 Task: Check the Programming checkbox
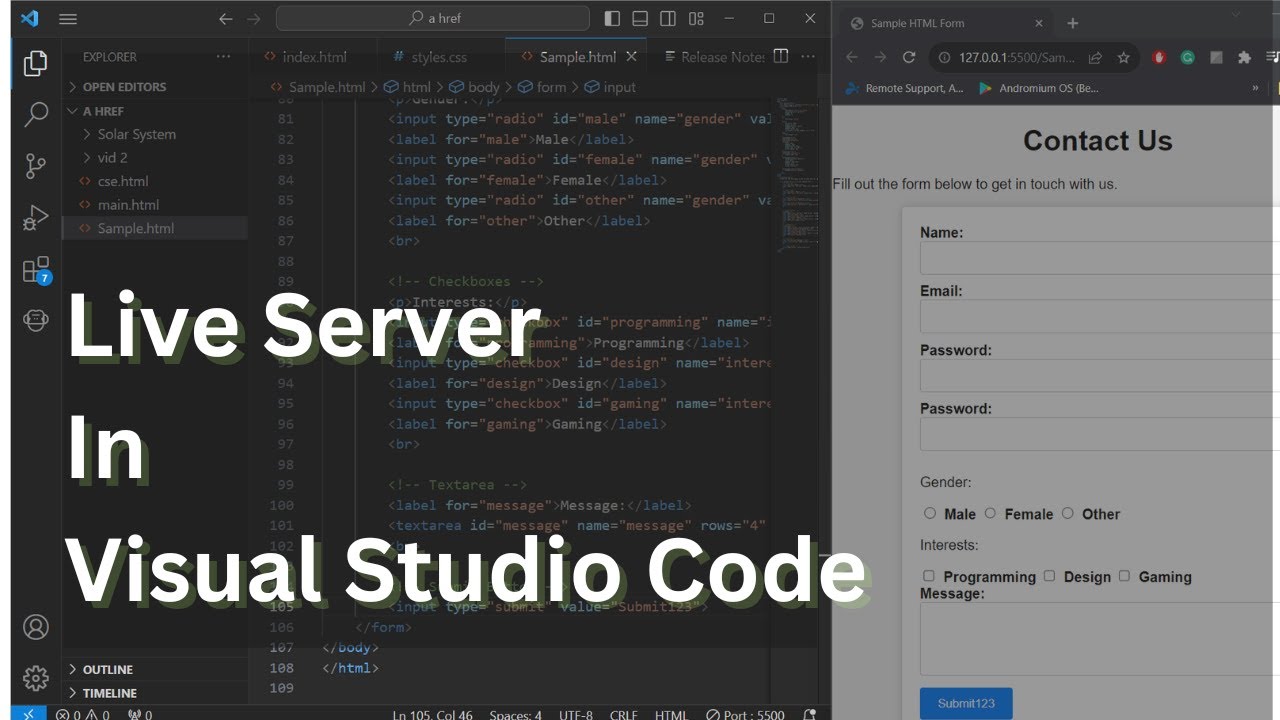(929, 576)
